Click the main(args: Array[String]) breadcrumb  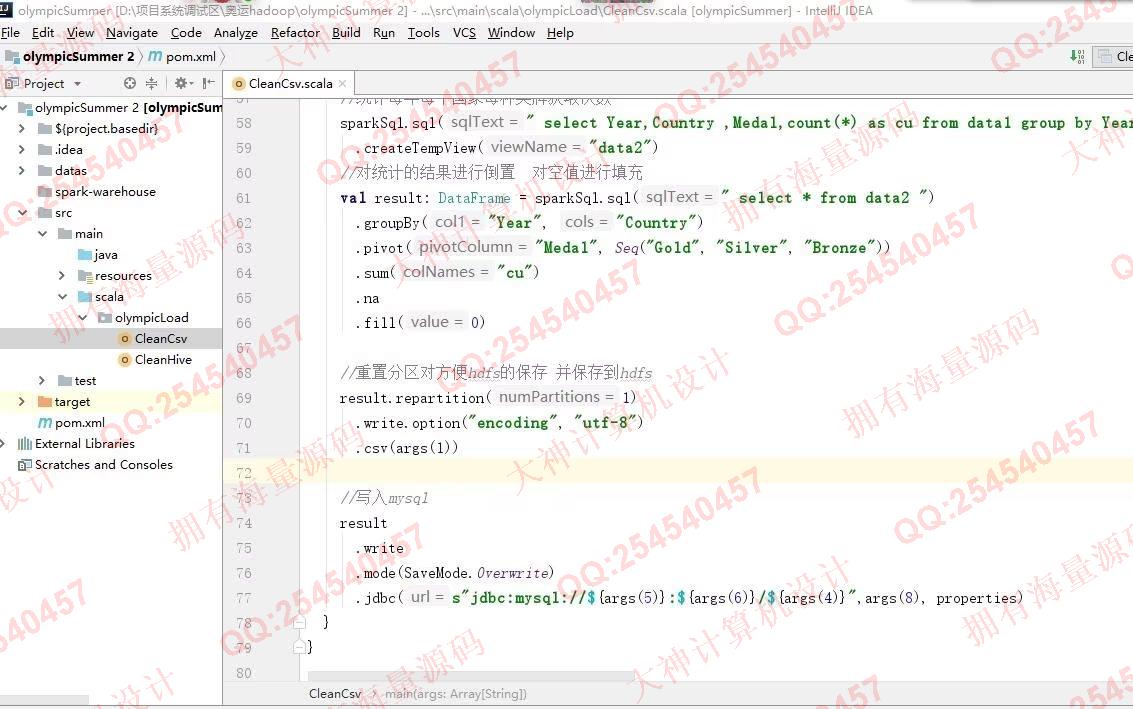456,693
